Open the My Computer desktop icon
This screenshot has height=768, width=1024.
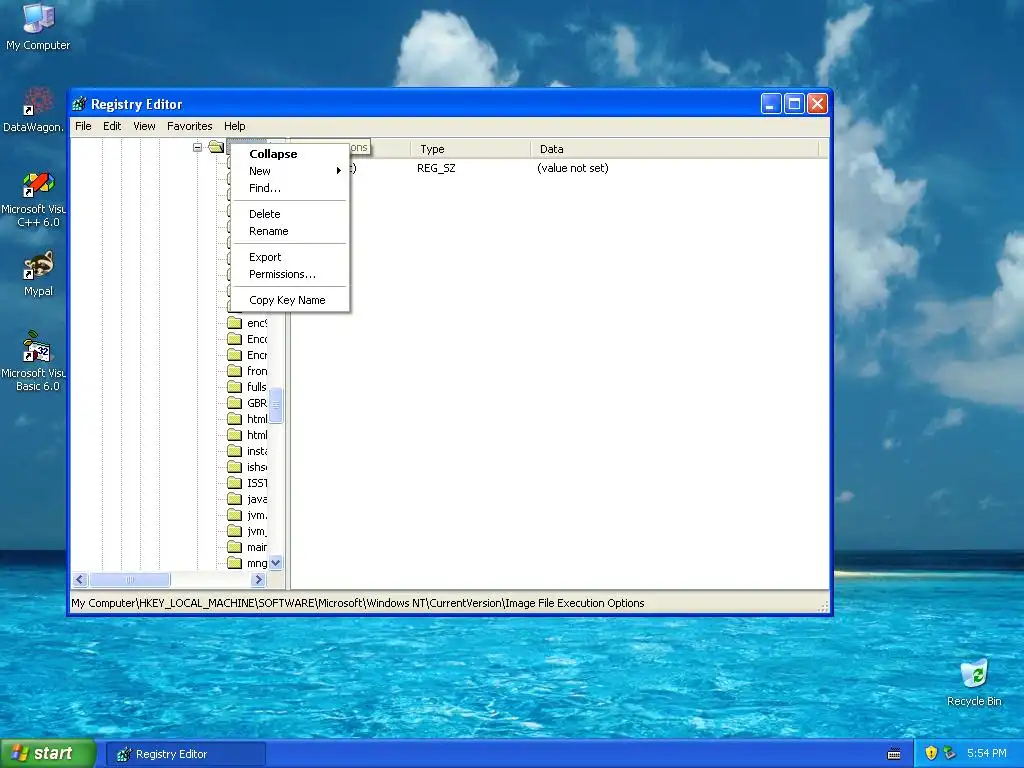click(x=38, y=26)
